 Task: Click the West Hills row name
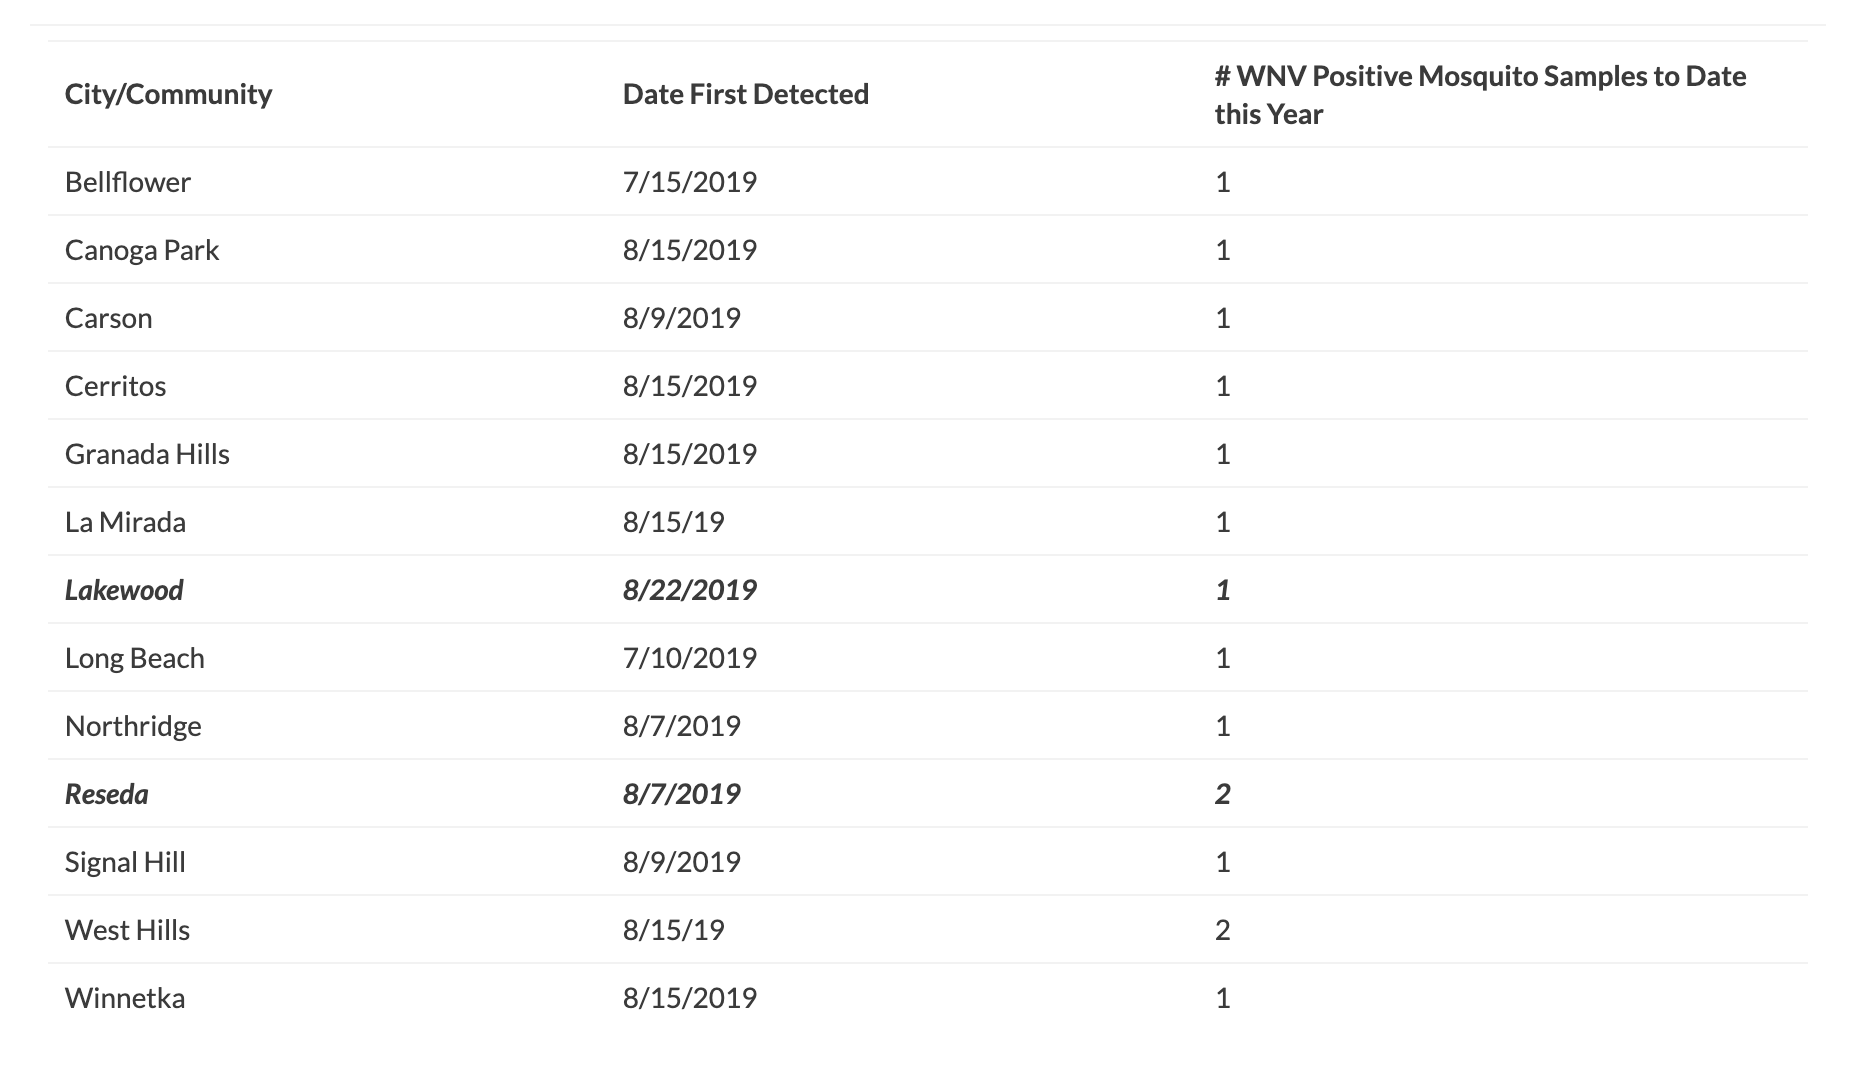[127, 930]
